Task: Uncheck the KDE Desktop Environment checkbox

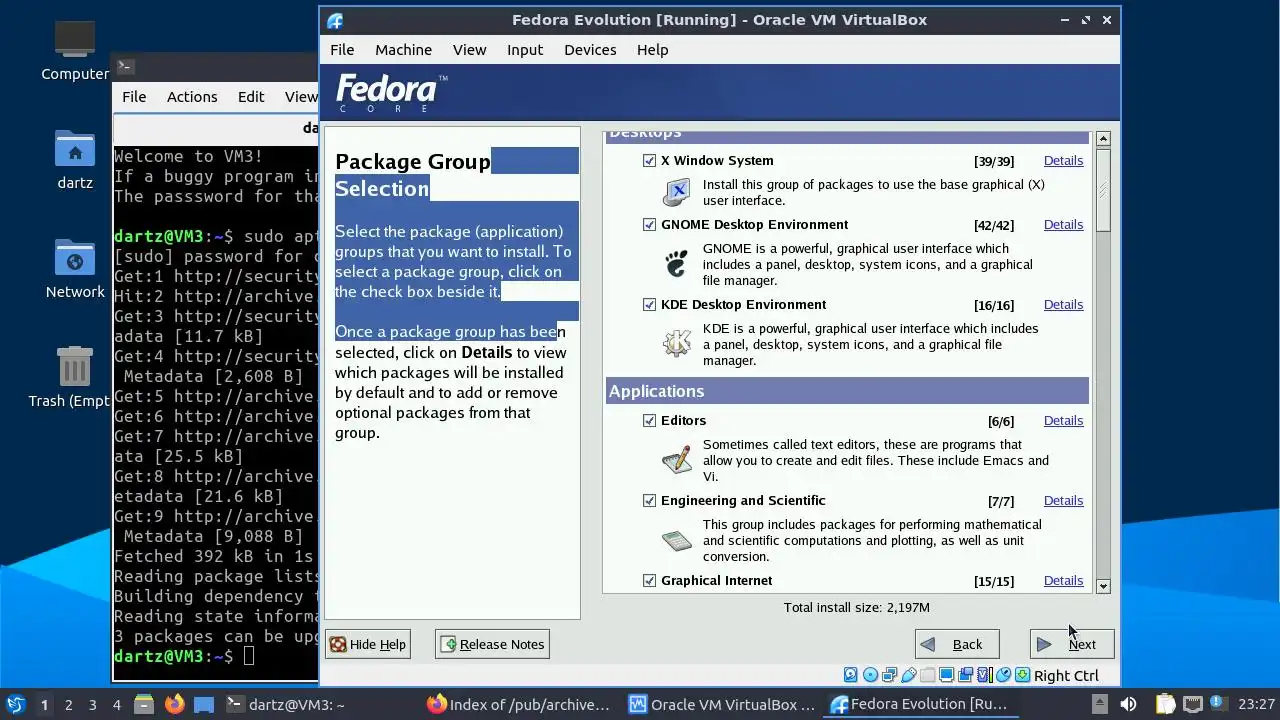Action: 649,304
